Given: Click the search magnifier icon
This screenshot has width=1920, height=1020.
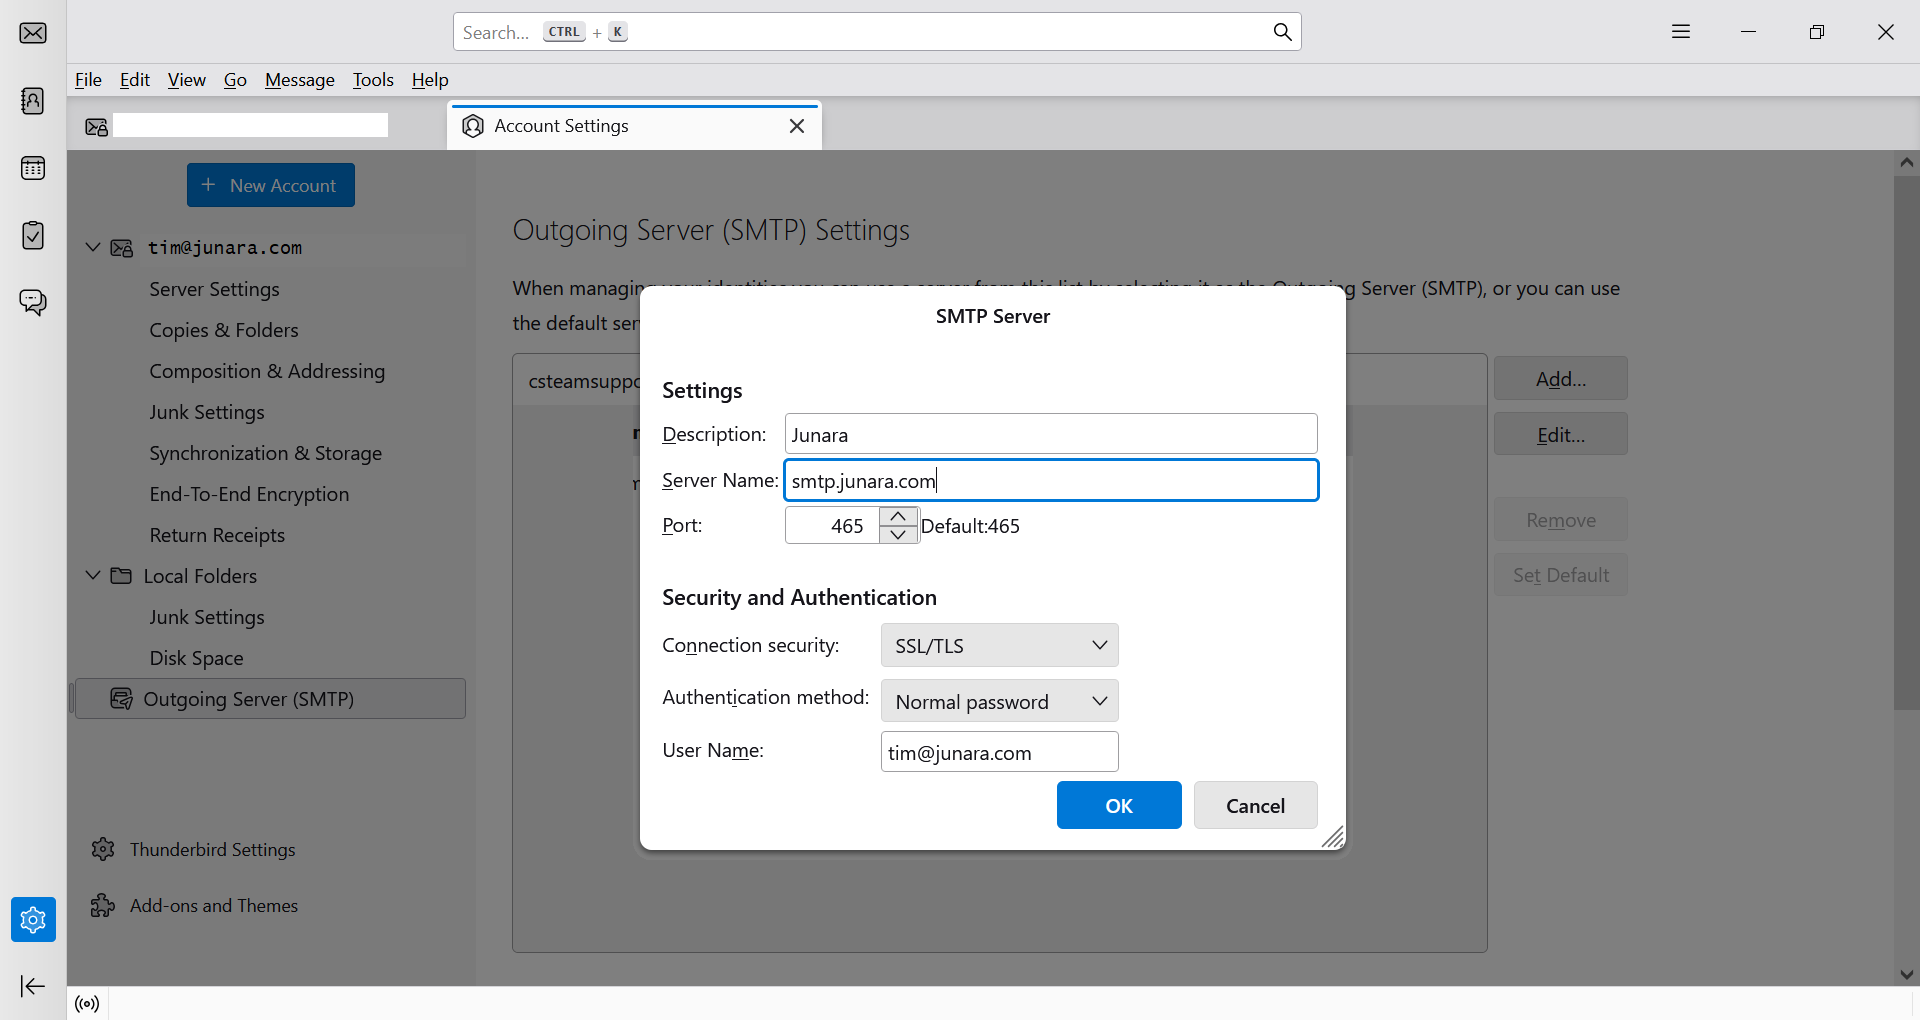Looking at the screenshot, I should click(x=1282, y=32).
